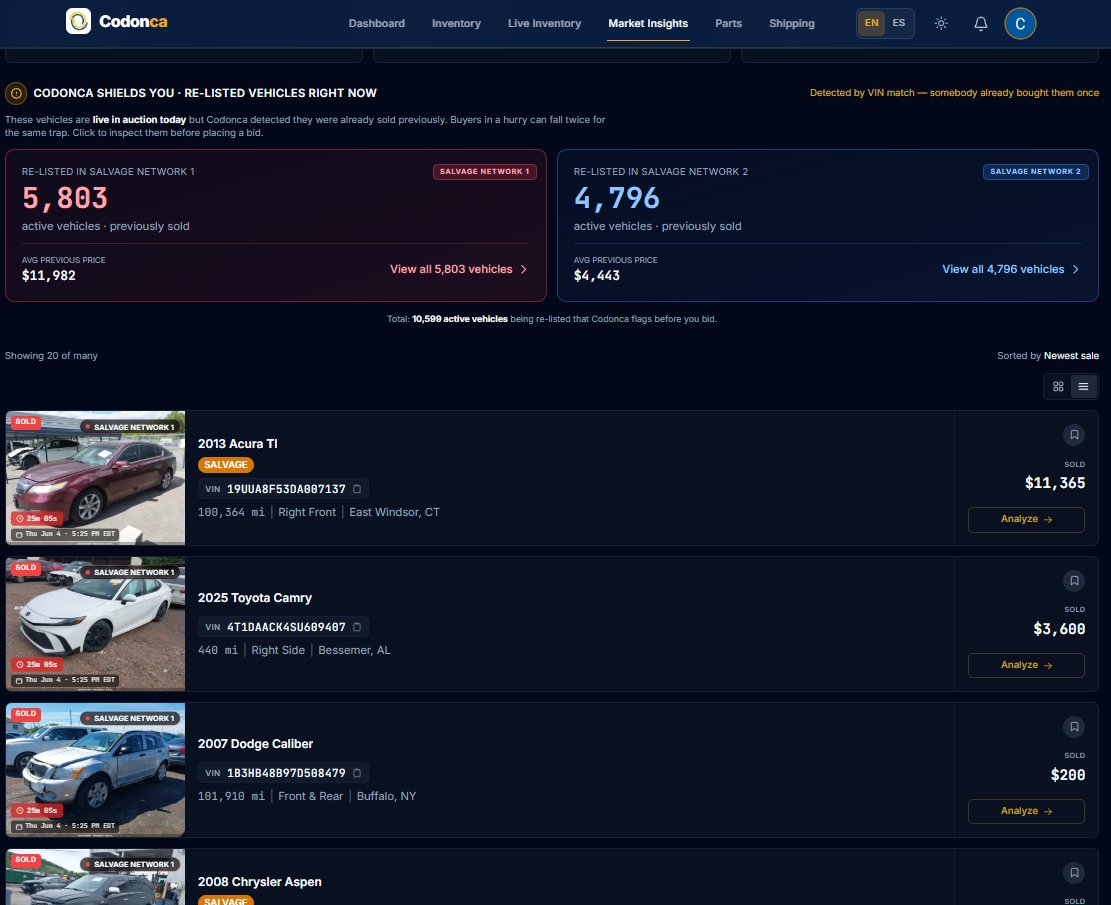Bookmark the 2013 Acura Tl listing
The image size is (1111, 905).
(x=1074, y=435)
